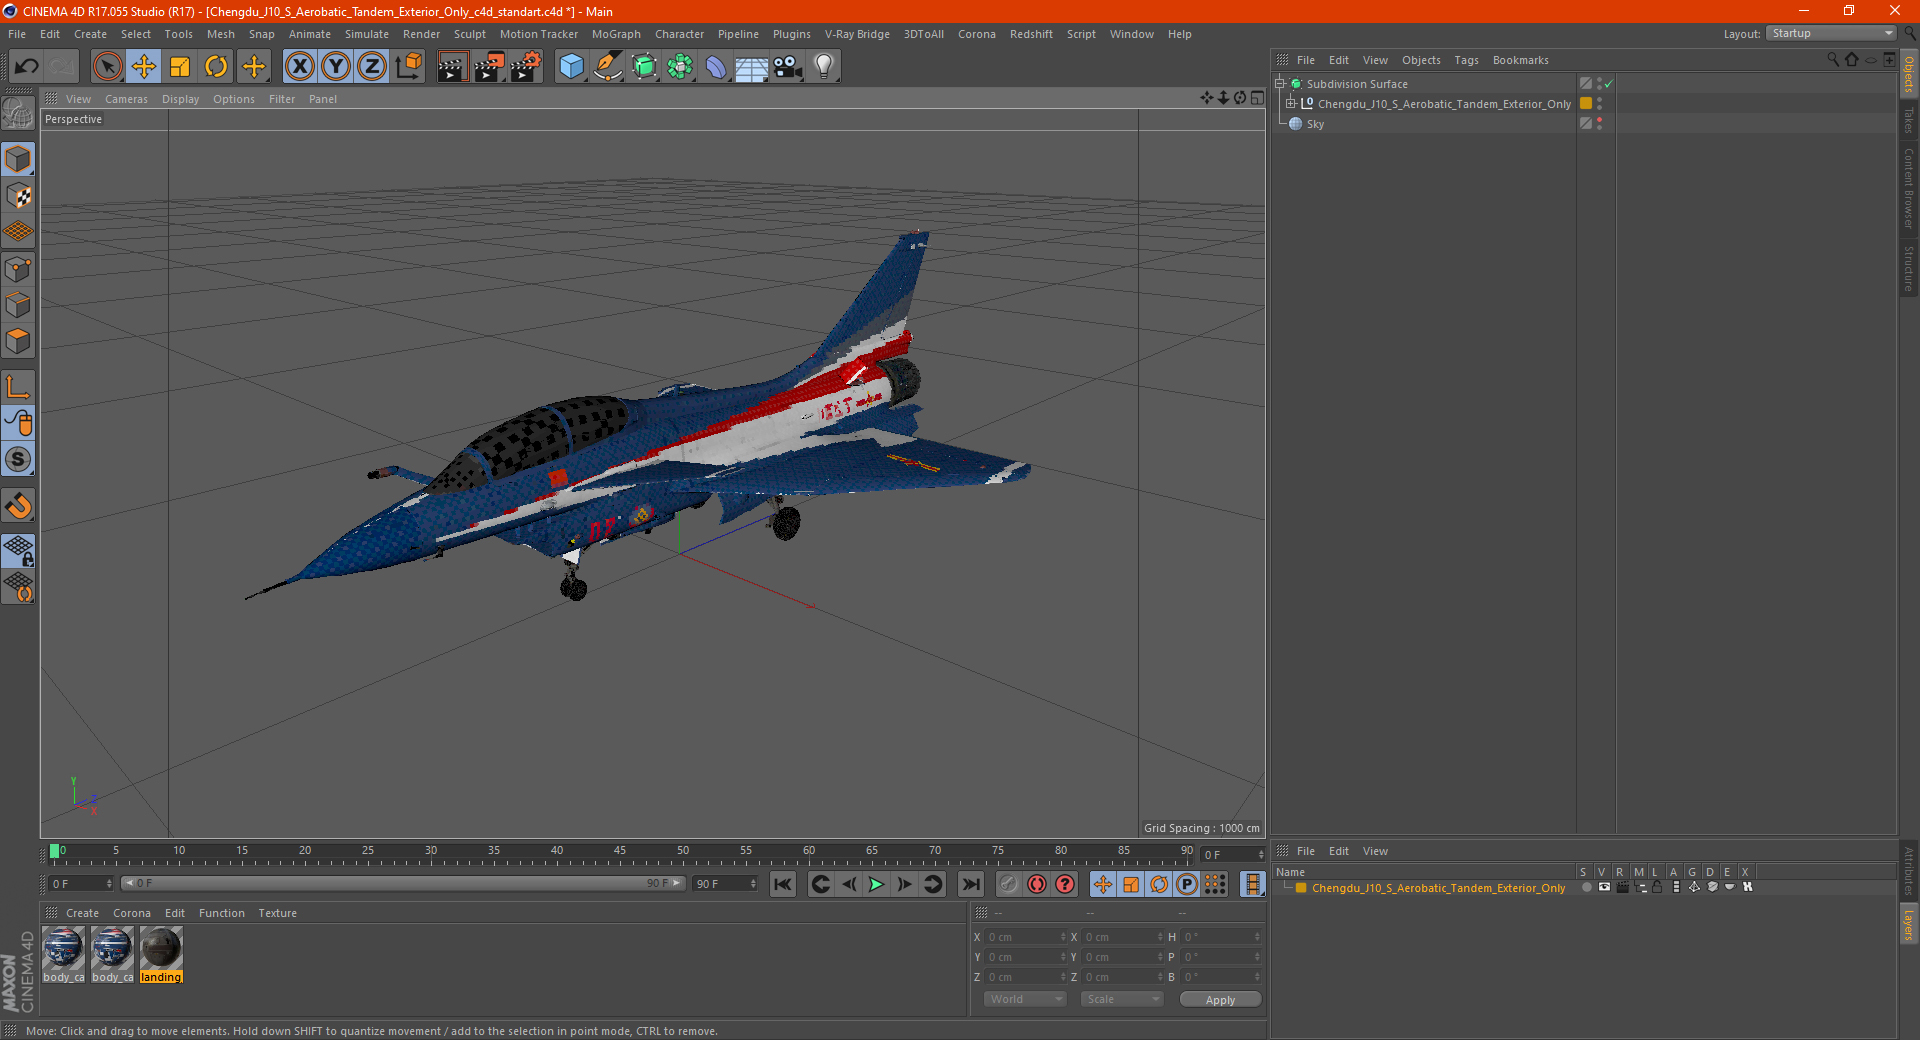Click the X position input field
1920x1040 pixels.
[1026, 937]
